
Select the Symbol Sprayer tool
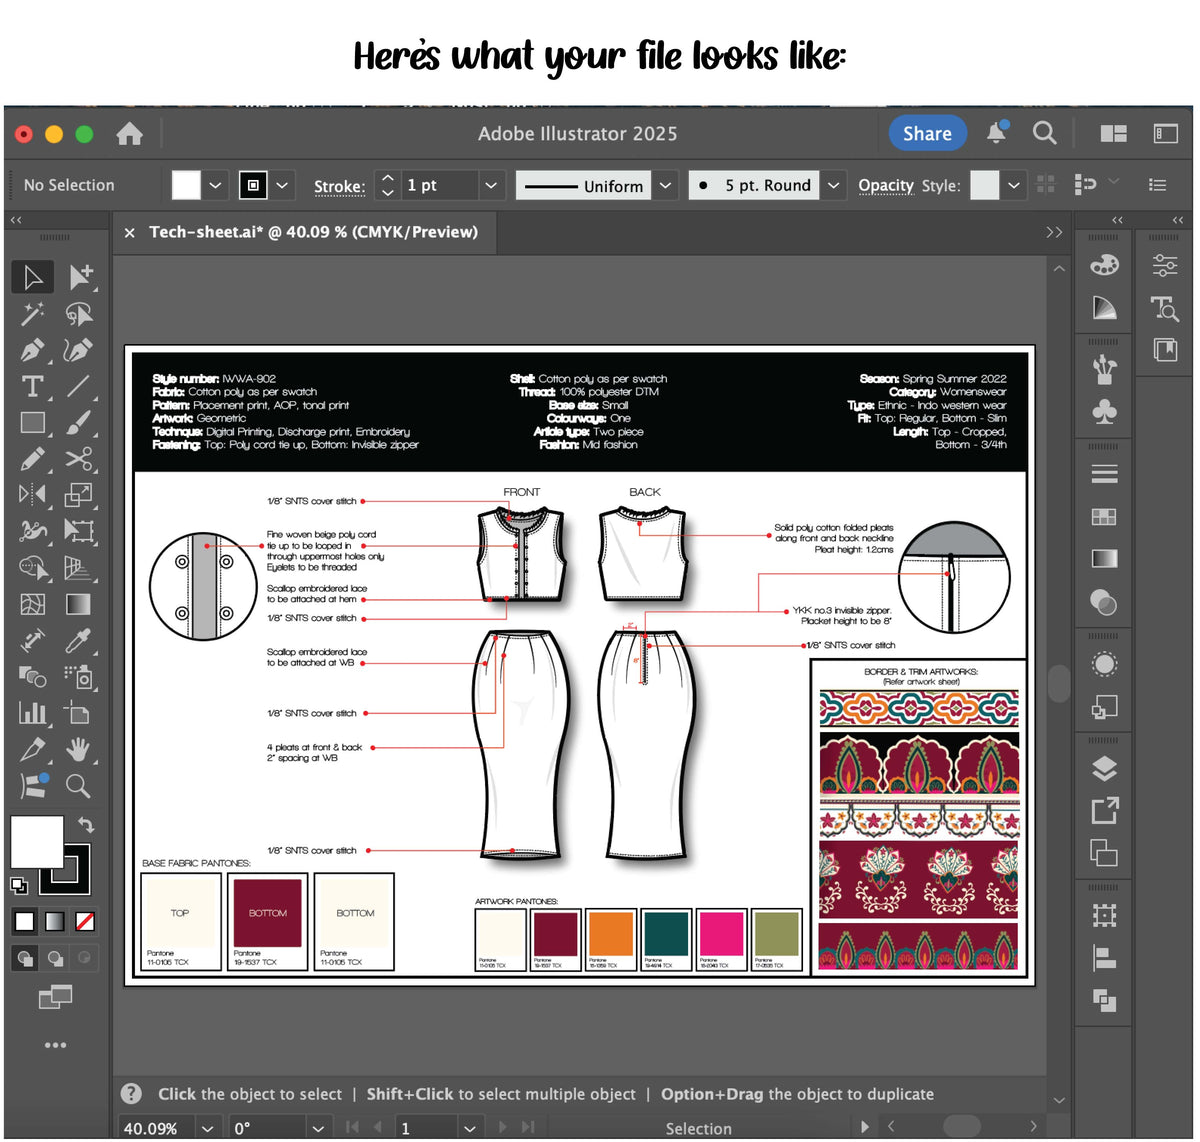click(x=79, y=677)
